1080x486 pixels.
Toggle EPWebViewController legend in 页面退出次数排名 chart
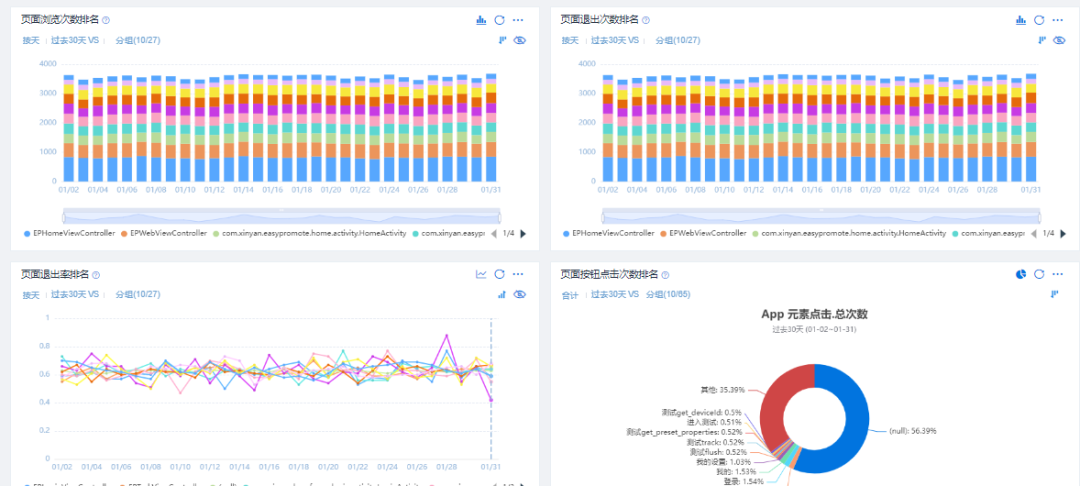703,233
